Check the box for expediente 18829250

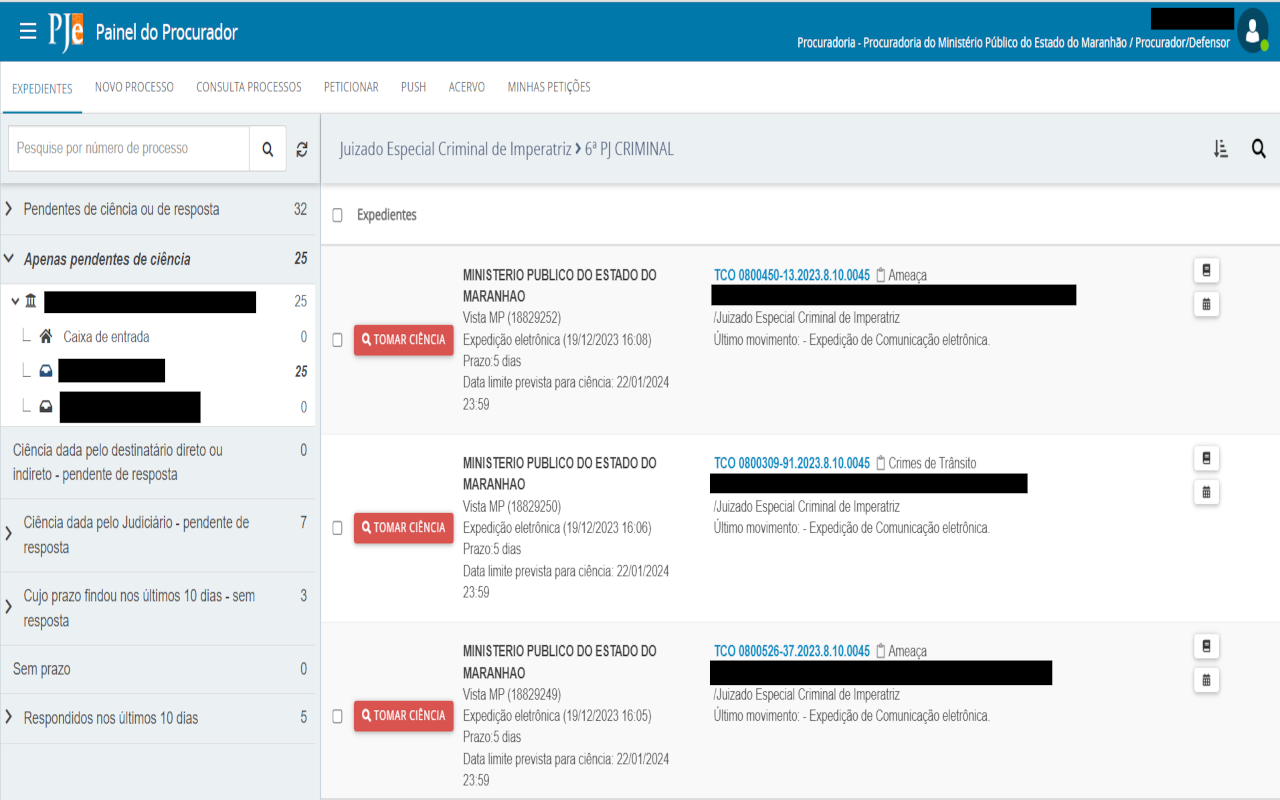point(337,528)
